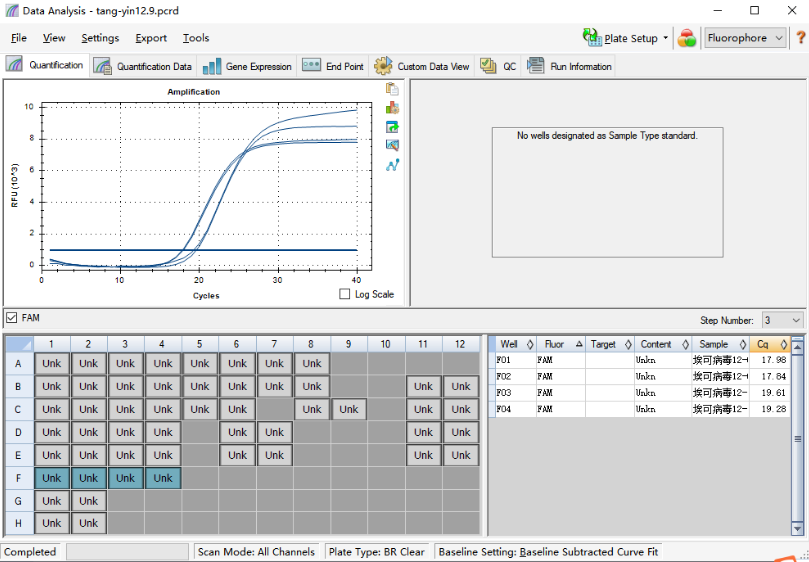Select plate well F1
Image resolution: width=809 pixels, height=562 pixels.
pos(52,478)
